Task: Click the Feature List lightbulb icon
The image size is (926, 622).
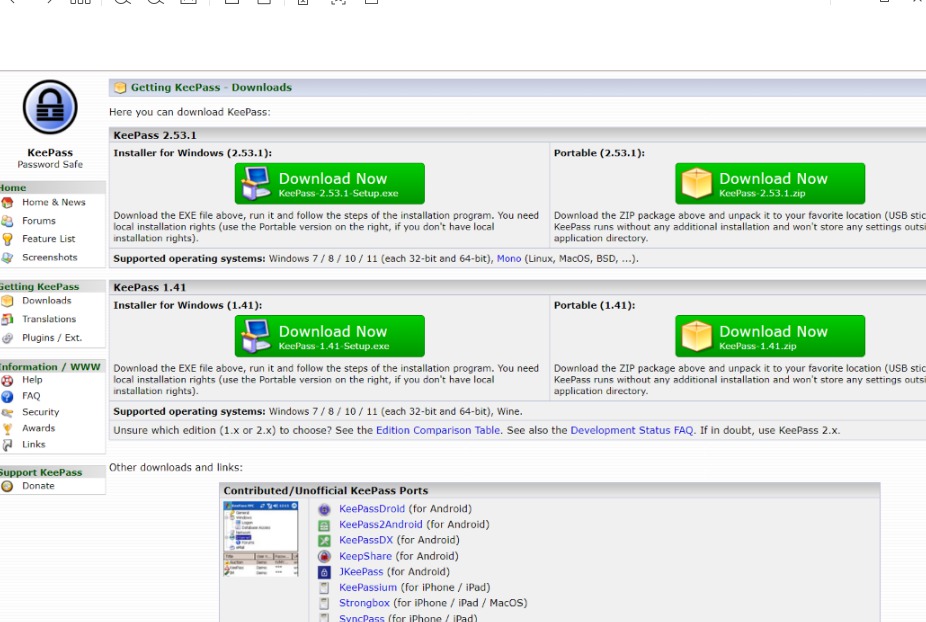Action: click(7, 239)
